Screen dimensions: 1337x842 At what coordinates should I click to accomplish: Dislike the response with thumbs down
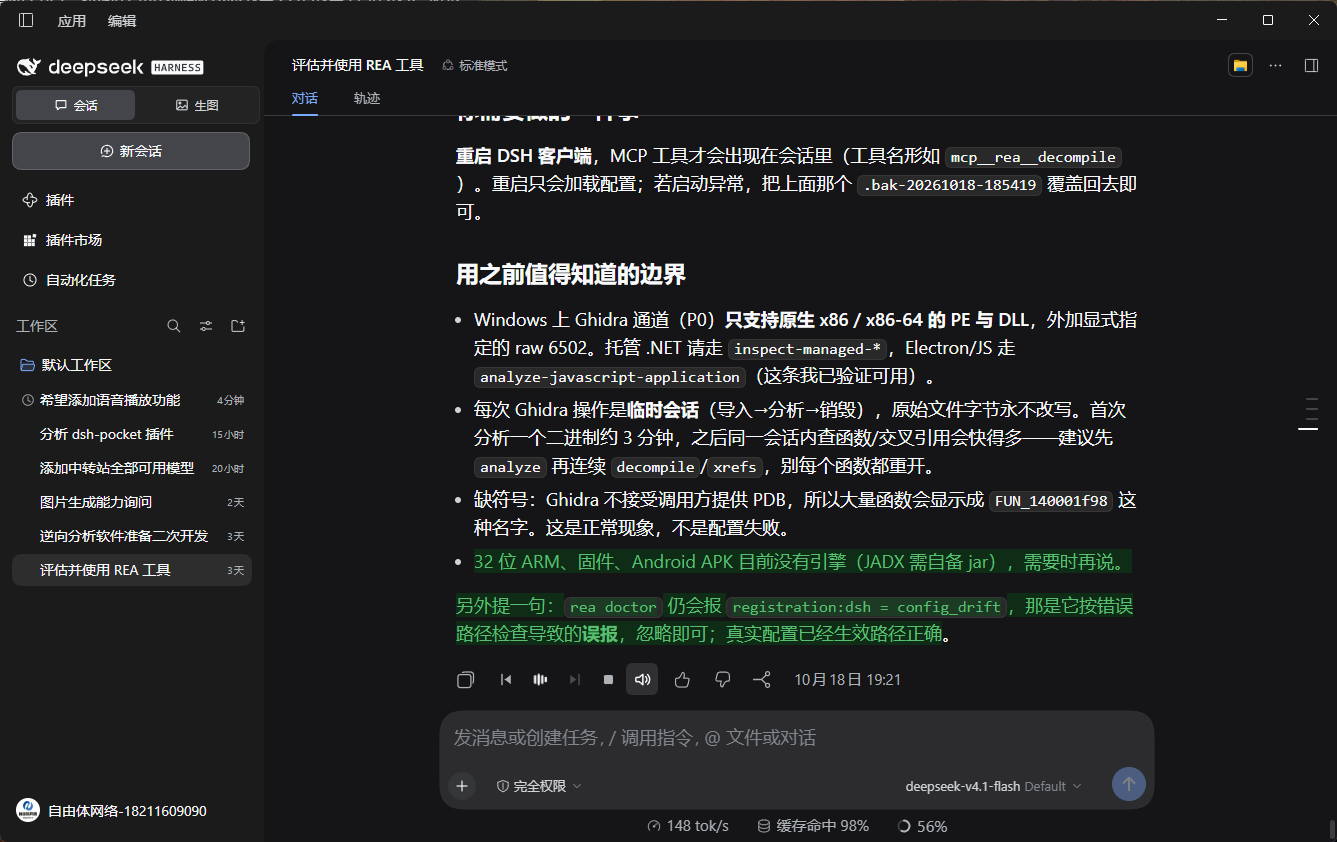pos(723,680)
